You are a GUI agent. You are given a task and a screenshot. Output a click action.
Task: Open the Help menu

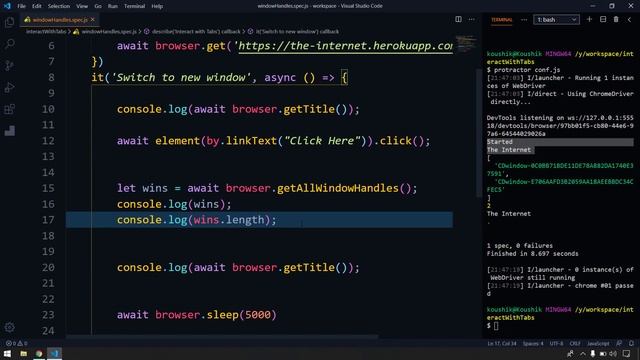157,6
